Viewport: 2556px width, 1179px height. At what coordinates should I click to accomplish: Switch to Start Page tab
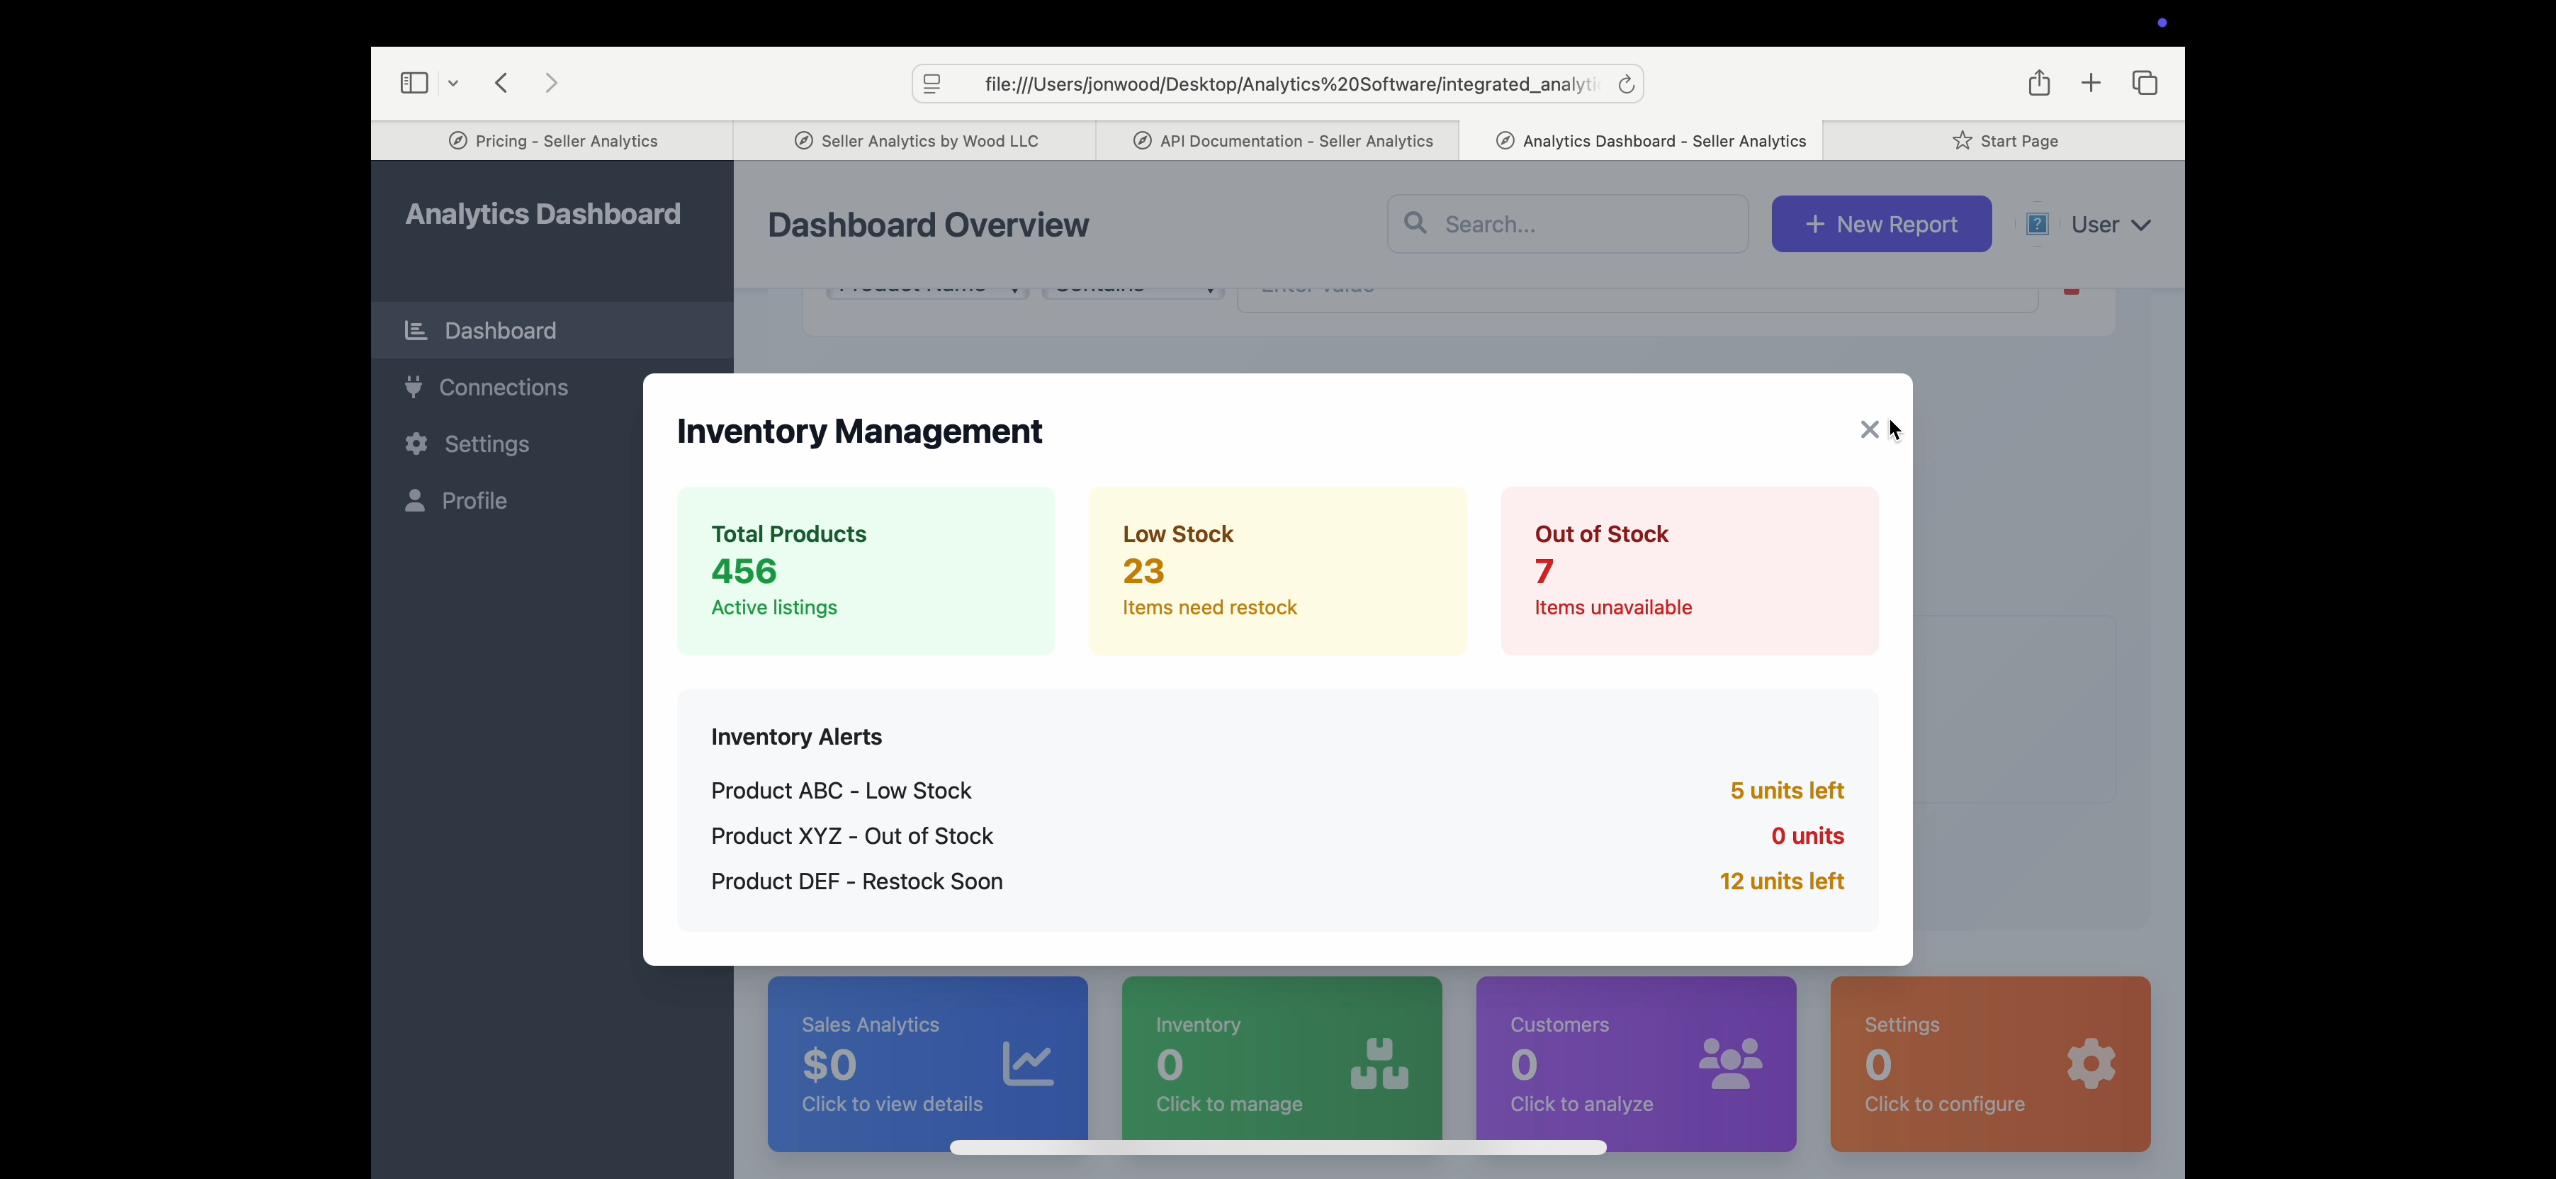pos(2004,141)
